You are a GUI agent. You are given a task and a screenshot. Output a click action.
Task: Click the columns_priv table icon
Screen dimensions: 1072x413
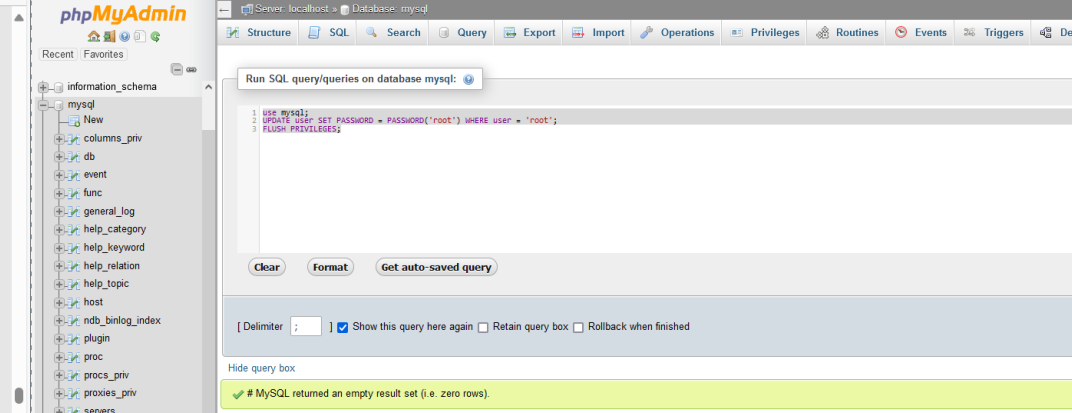74,139
